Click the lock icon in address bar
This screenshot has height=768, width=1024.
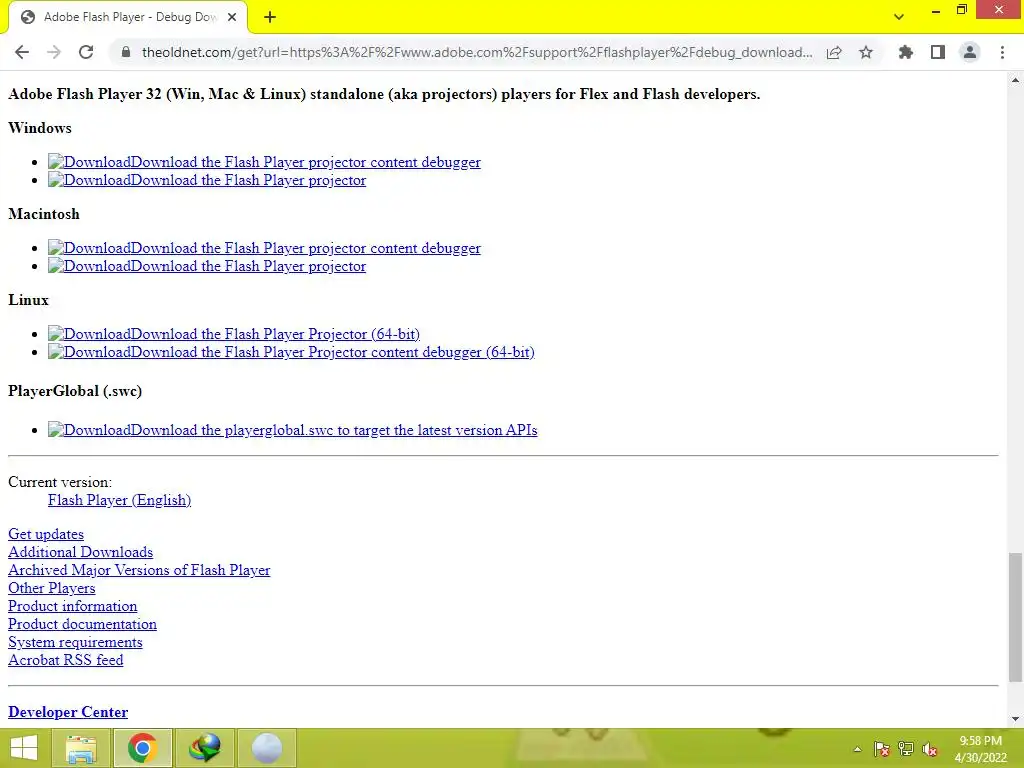(126, 52)
